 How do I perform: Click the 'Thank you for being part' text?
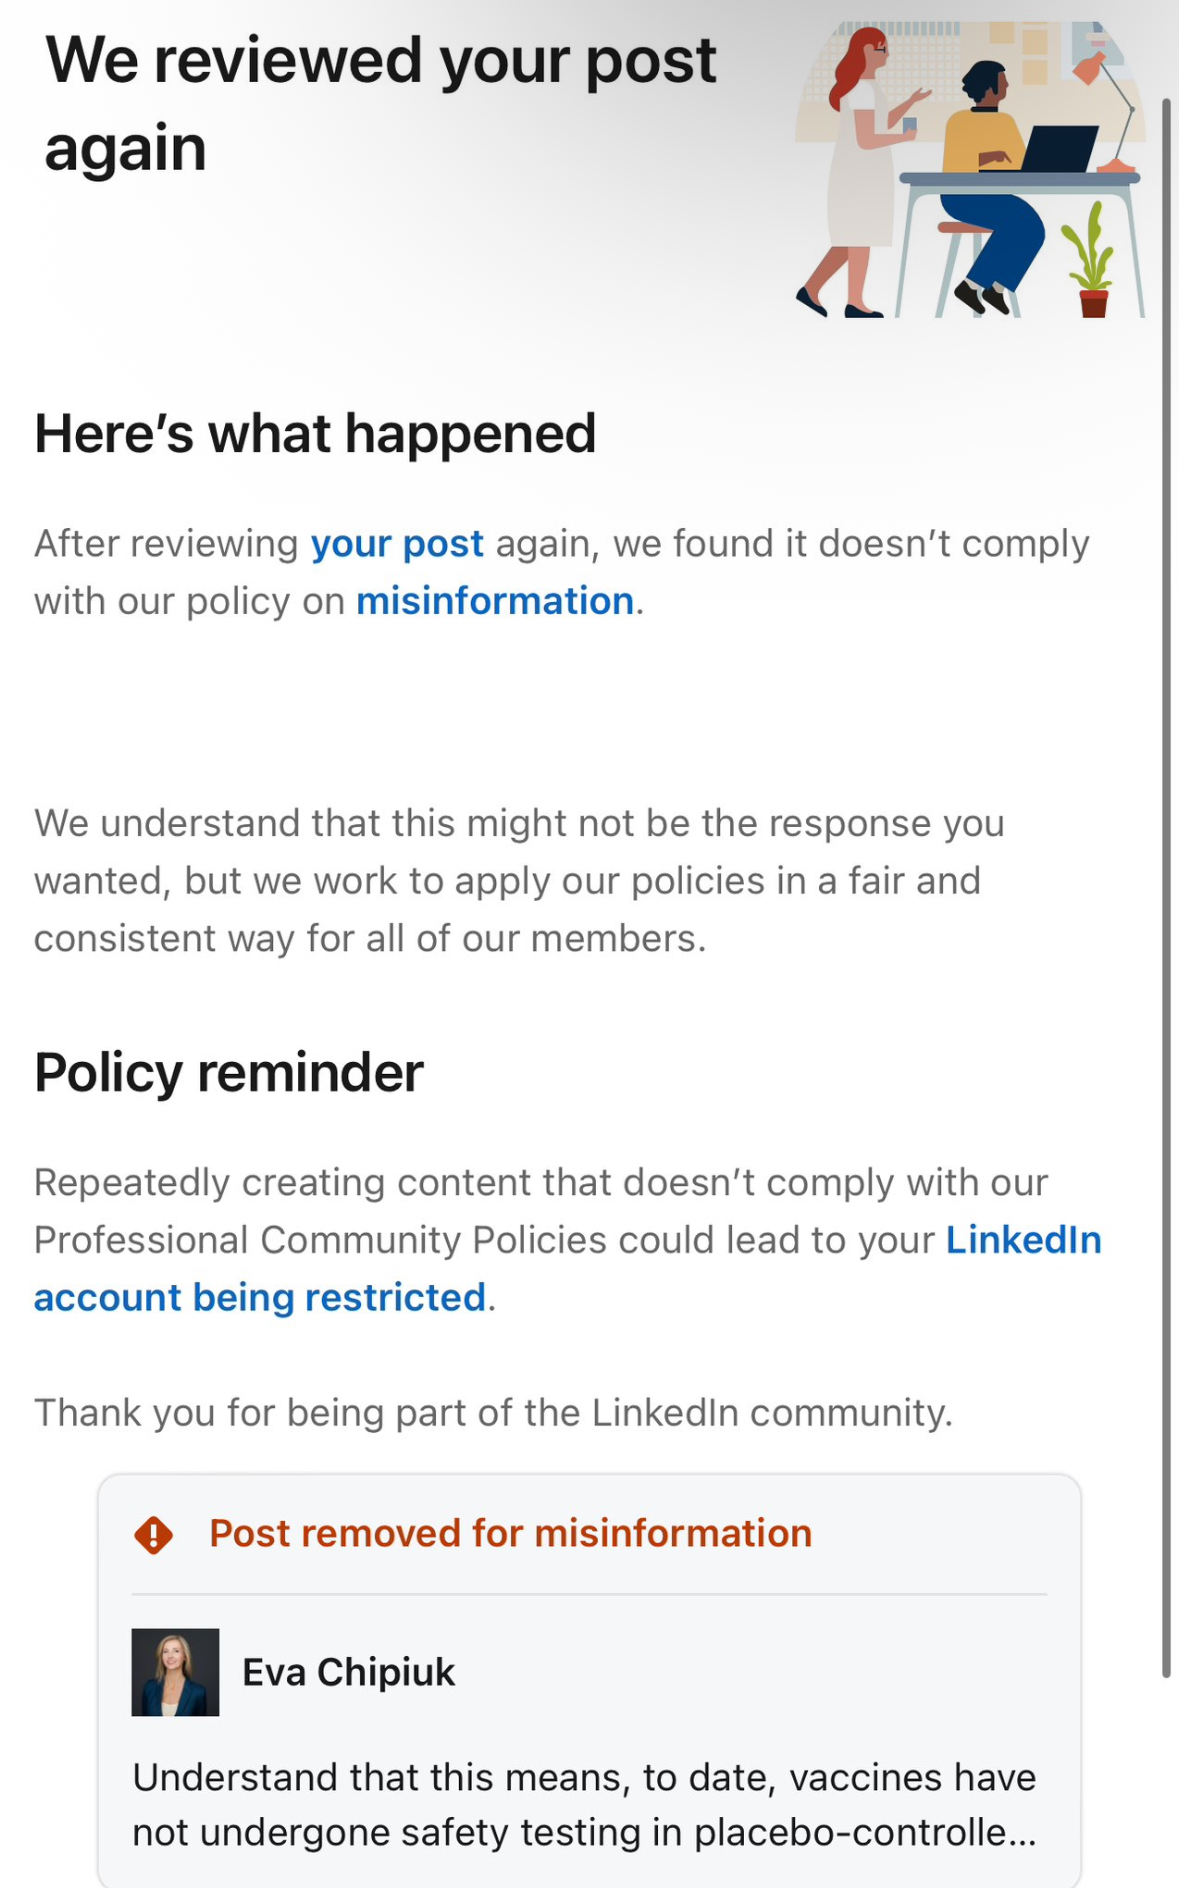493,1413
